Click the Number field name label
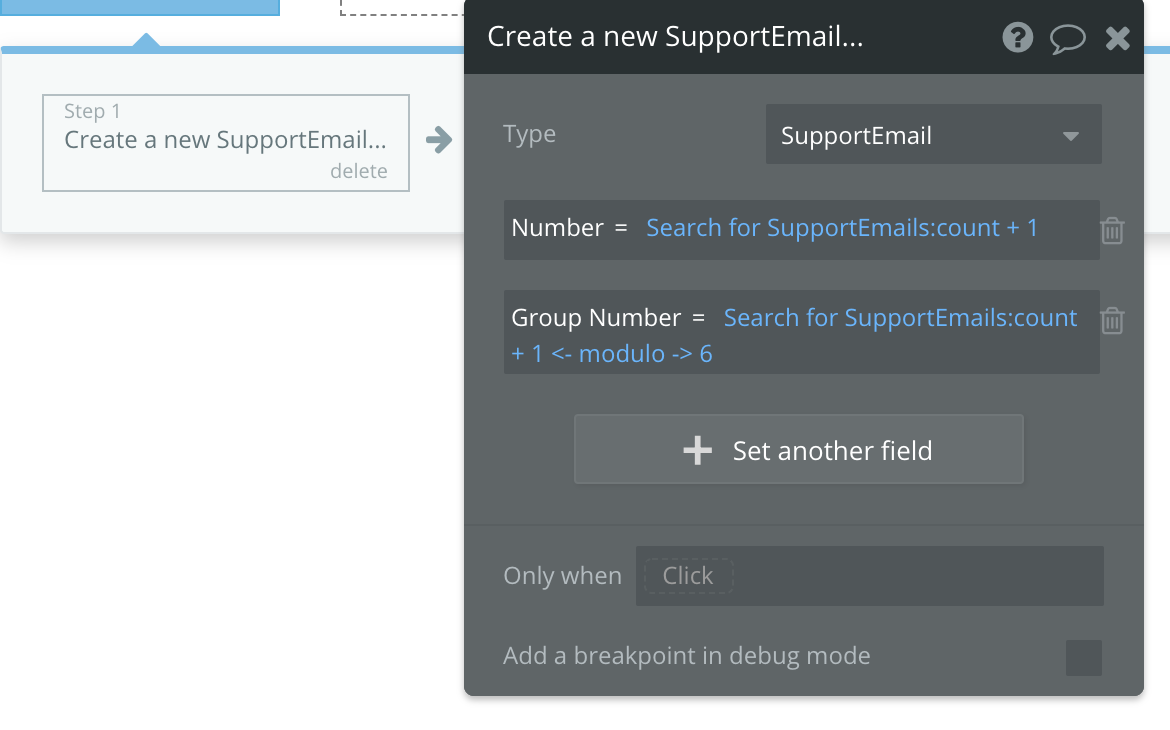The width and height of the screenshot is (1170, 730). click(557, 228)
